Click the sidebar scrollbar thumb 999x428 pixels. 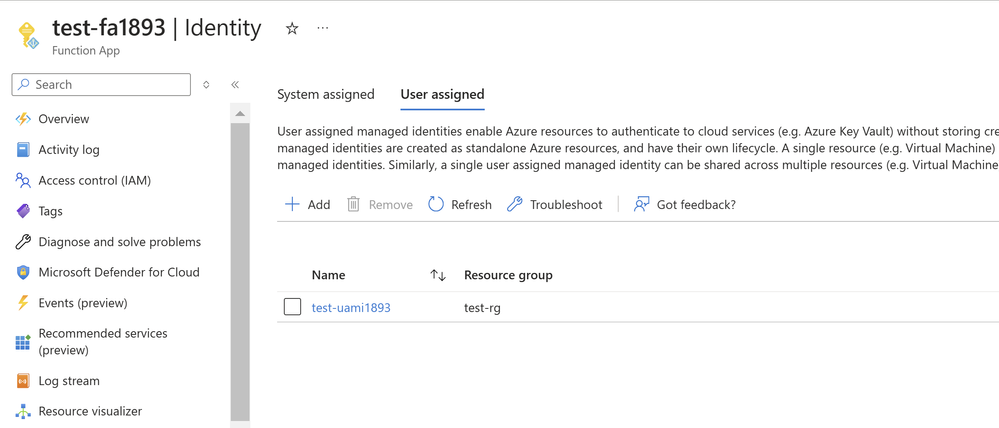240,274
